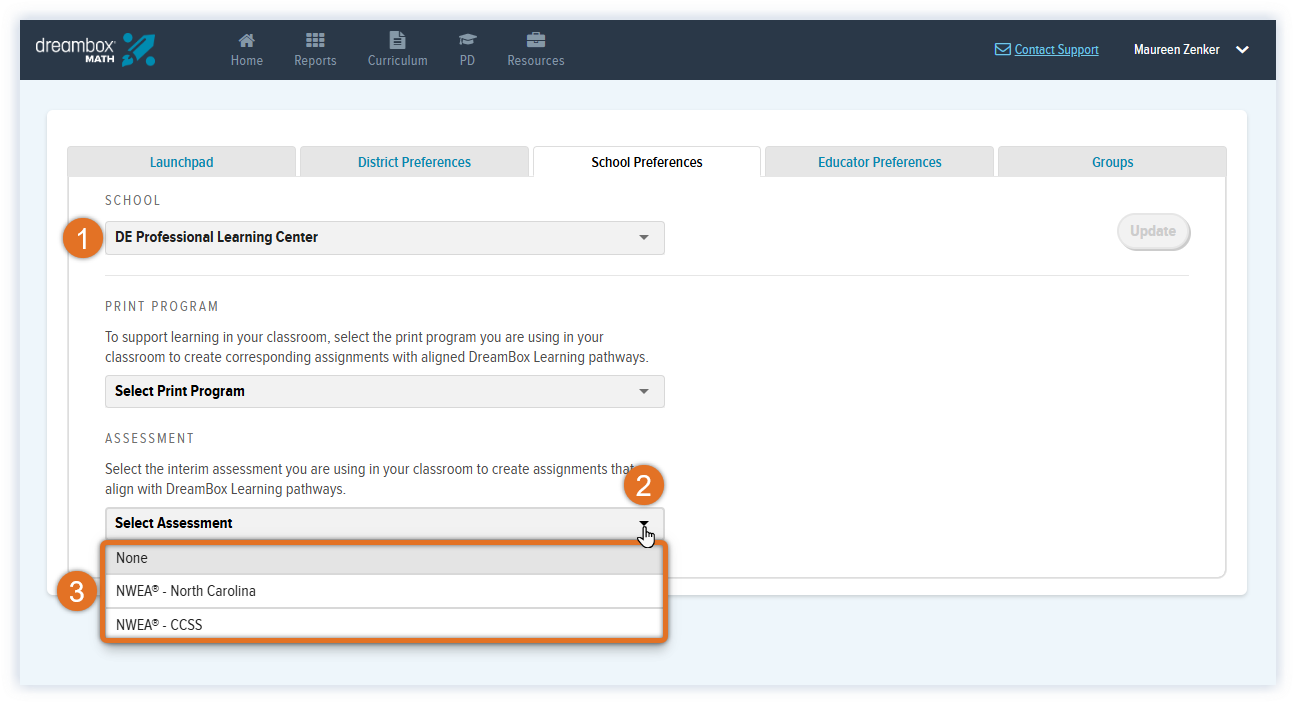
Task: Switch to the District Preferences tab
Action: tap(414, 162)
